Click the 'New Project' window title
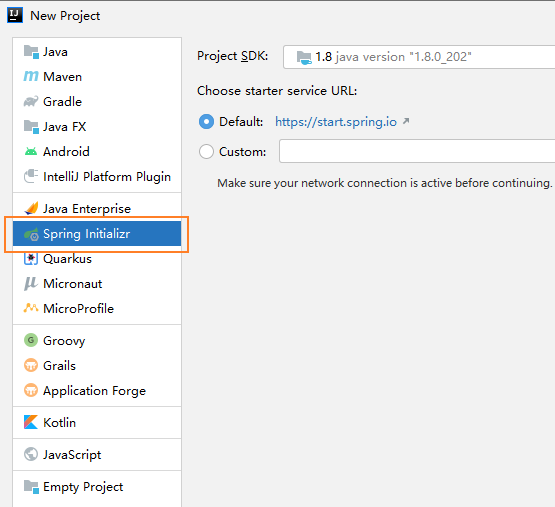The image size is (555, 507). pyautogui.click(x=65, y=16)
